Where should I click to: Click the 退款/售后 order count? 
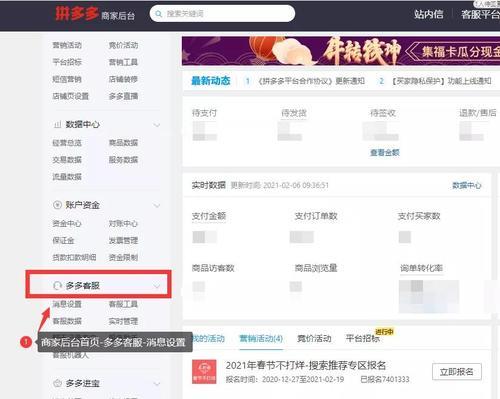coord(471,131)
